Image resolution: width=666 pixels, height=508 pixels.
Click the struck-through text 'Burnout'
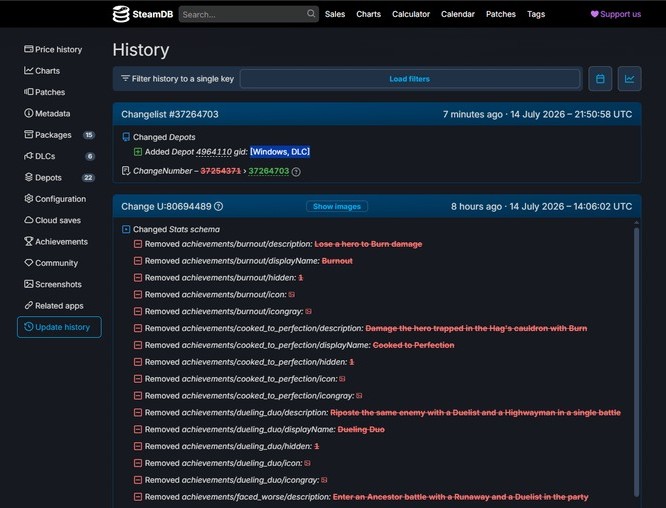[337, 261]
